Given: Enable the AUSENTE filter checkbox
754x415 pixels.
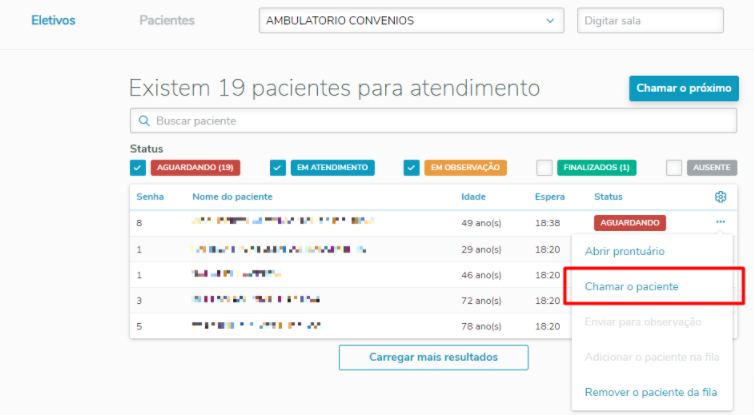Looking at the screenshot, I should click(674, 168).
